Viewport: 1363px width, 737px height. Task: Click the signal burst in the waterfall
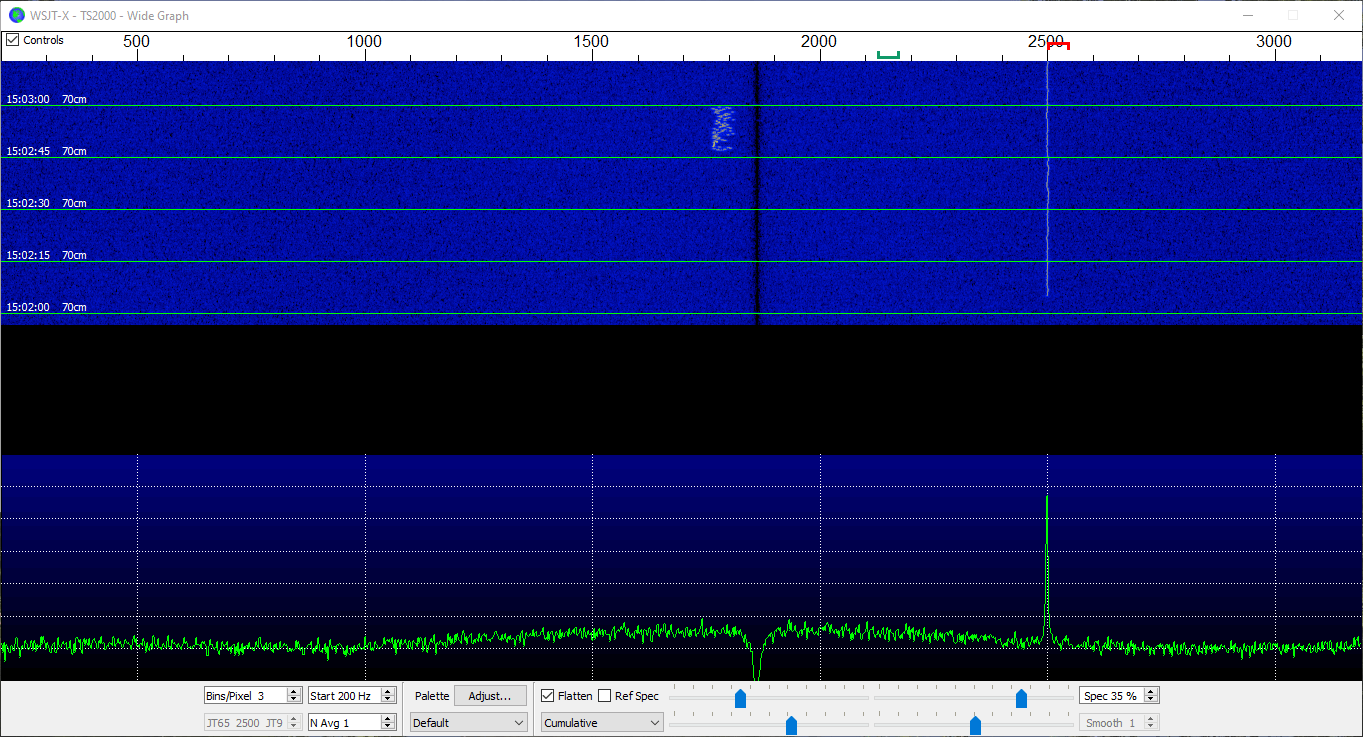pos(722,128)
